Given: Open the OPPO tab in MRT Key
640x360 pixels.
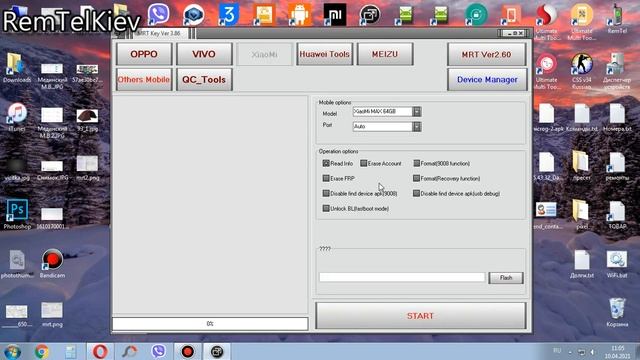Looking at the screenshot, I should click(144, 54).
